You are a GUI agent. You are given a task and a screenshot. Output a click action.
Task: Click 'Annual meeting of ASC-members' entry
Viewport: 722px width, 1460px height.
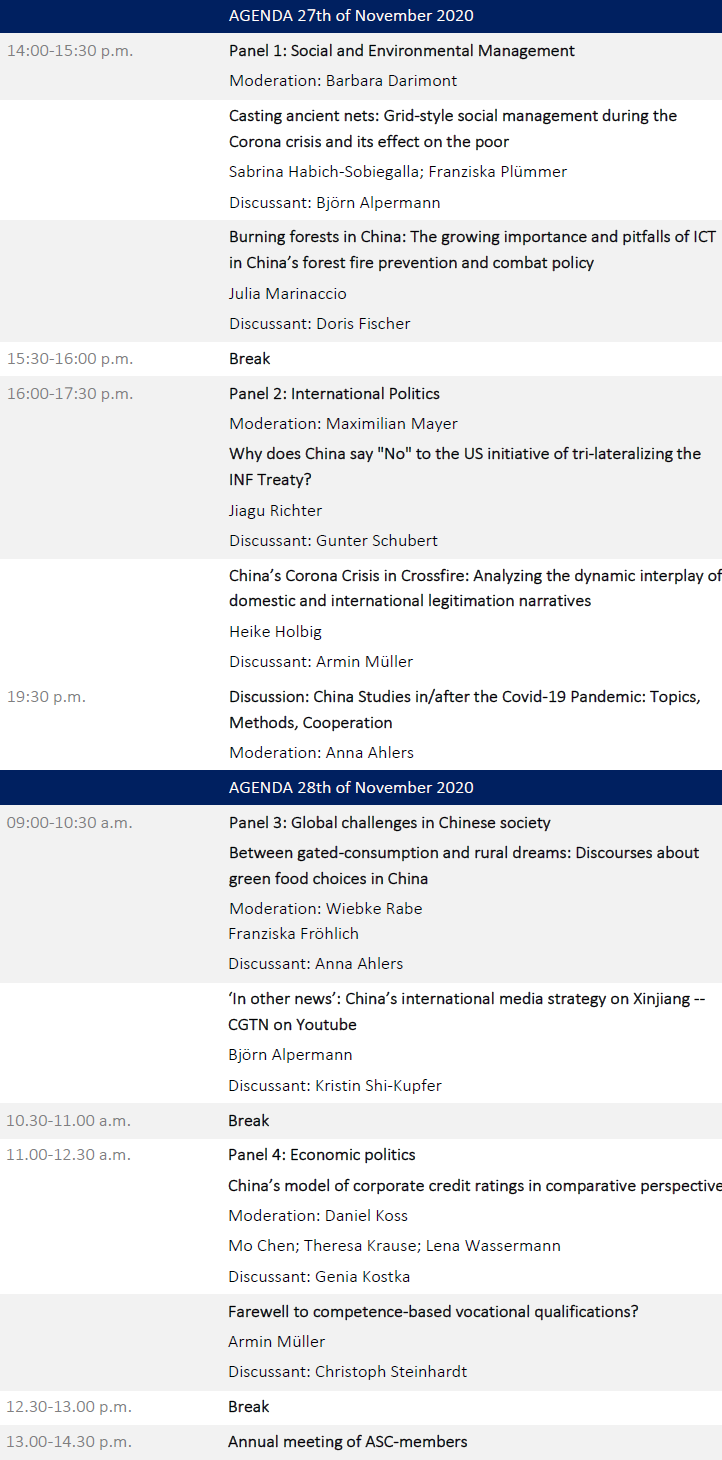[347, 1442]
